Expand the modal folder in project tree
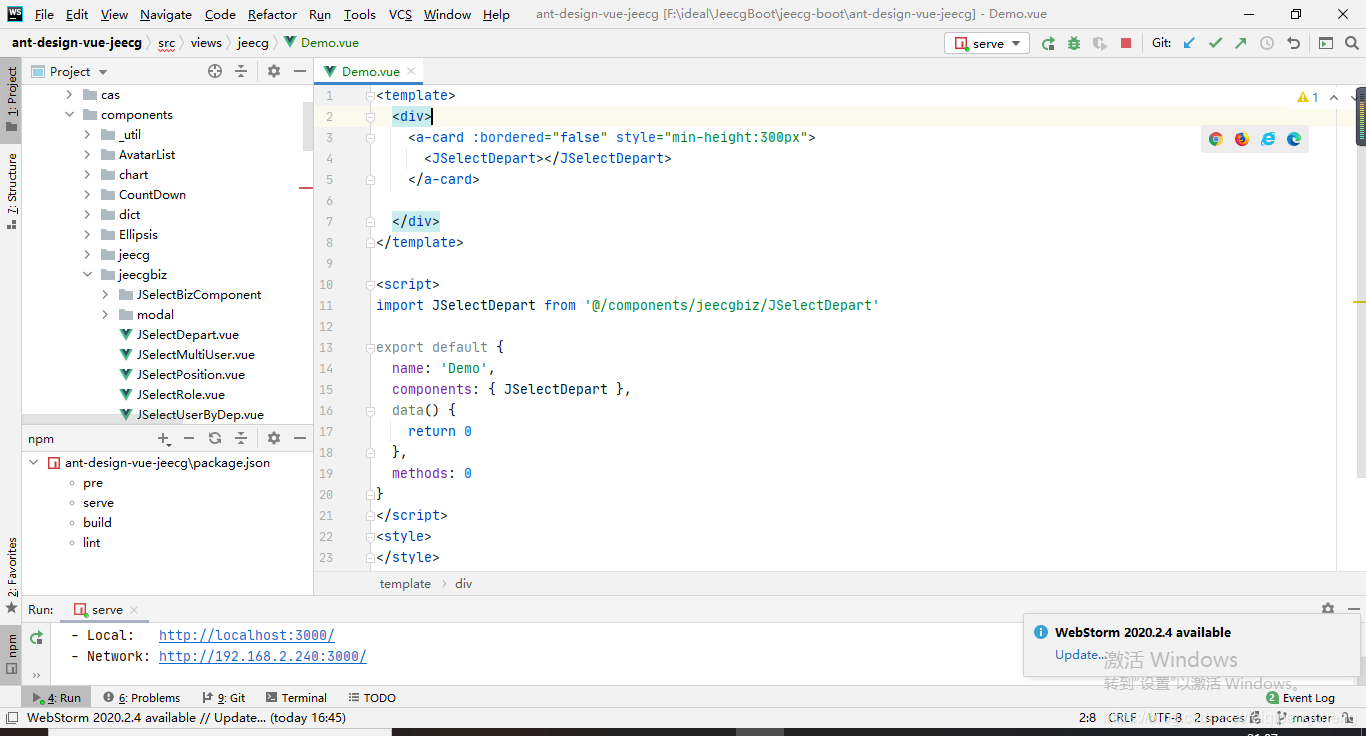This screenshot has width=1366, height=736. (x=104, y=314)
